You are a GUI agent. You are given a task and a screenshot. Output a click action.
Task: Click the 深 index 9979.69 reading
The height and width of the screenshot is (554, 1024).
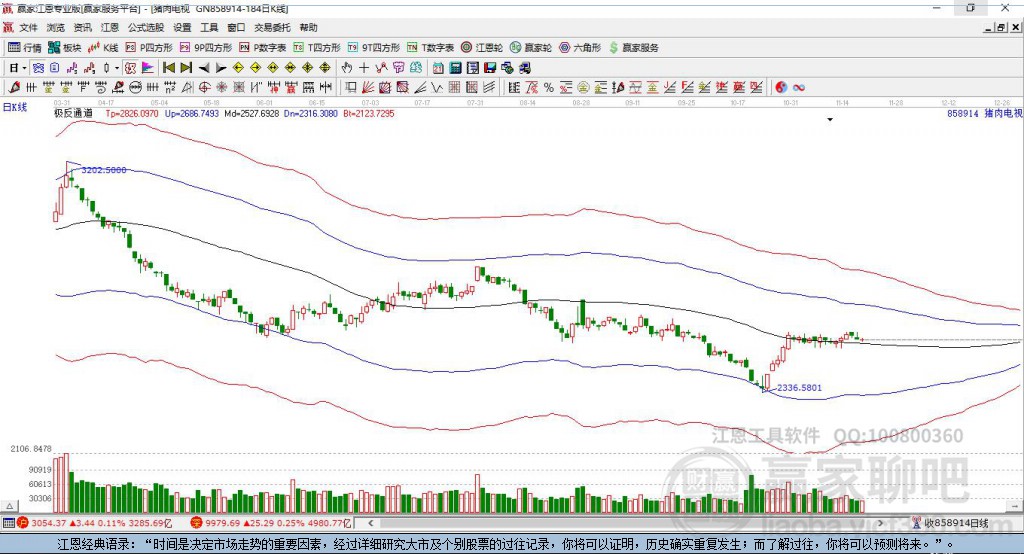point(271,523)
